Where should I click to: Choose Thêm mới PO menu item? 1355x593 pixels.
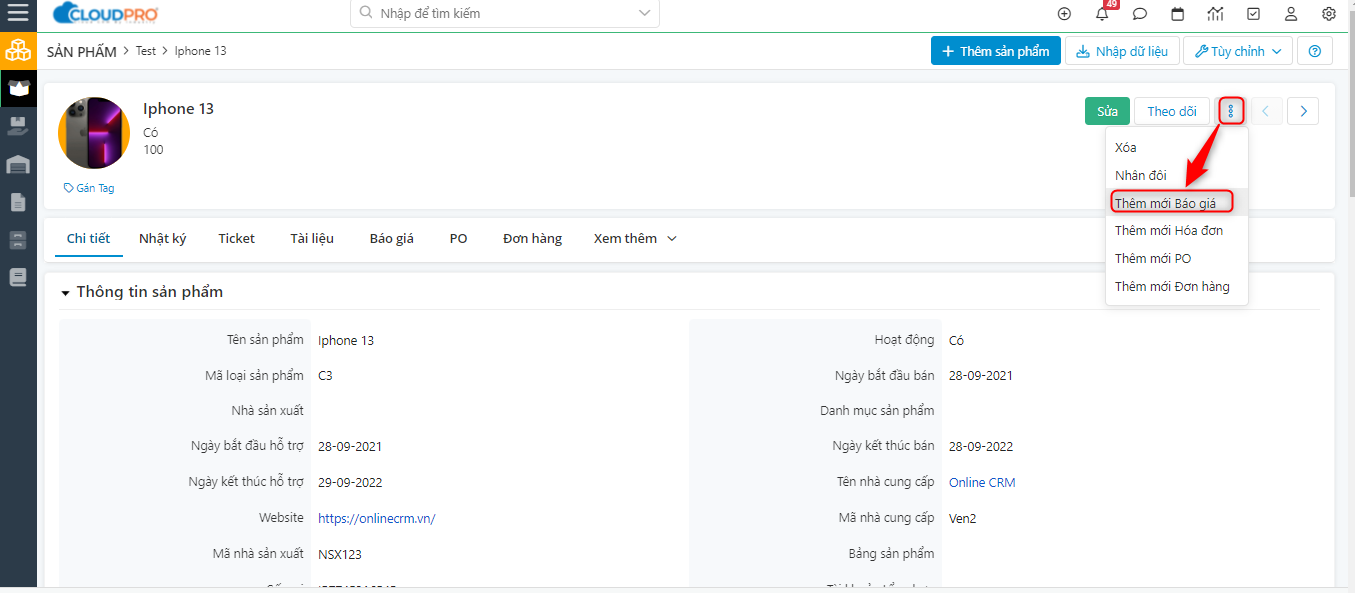click(x=1176, y=258)
